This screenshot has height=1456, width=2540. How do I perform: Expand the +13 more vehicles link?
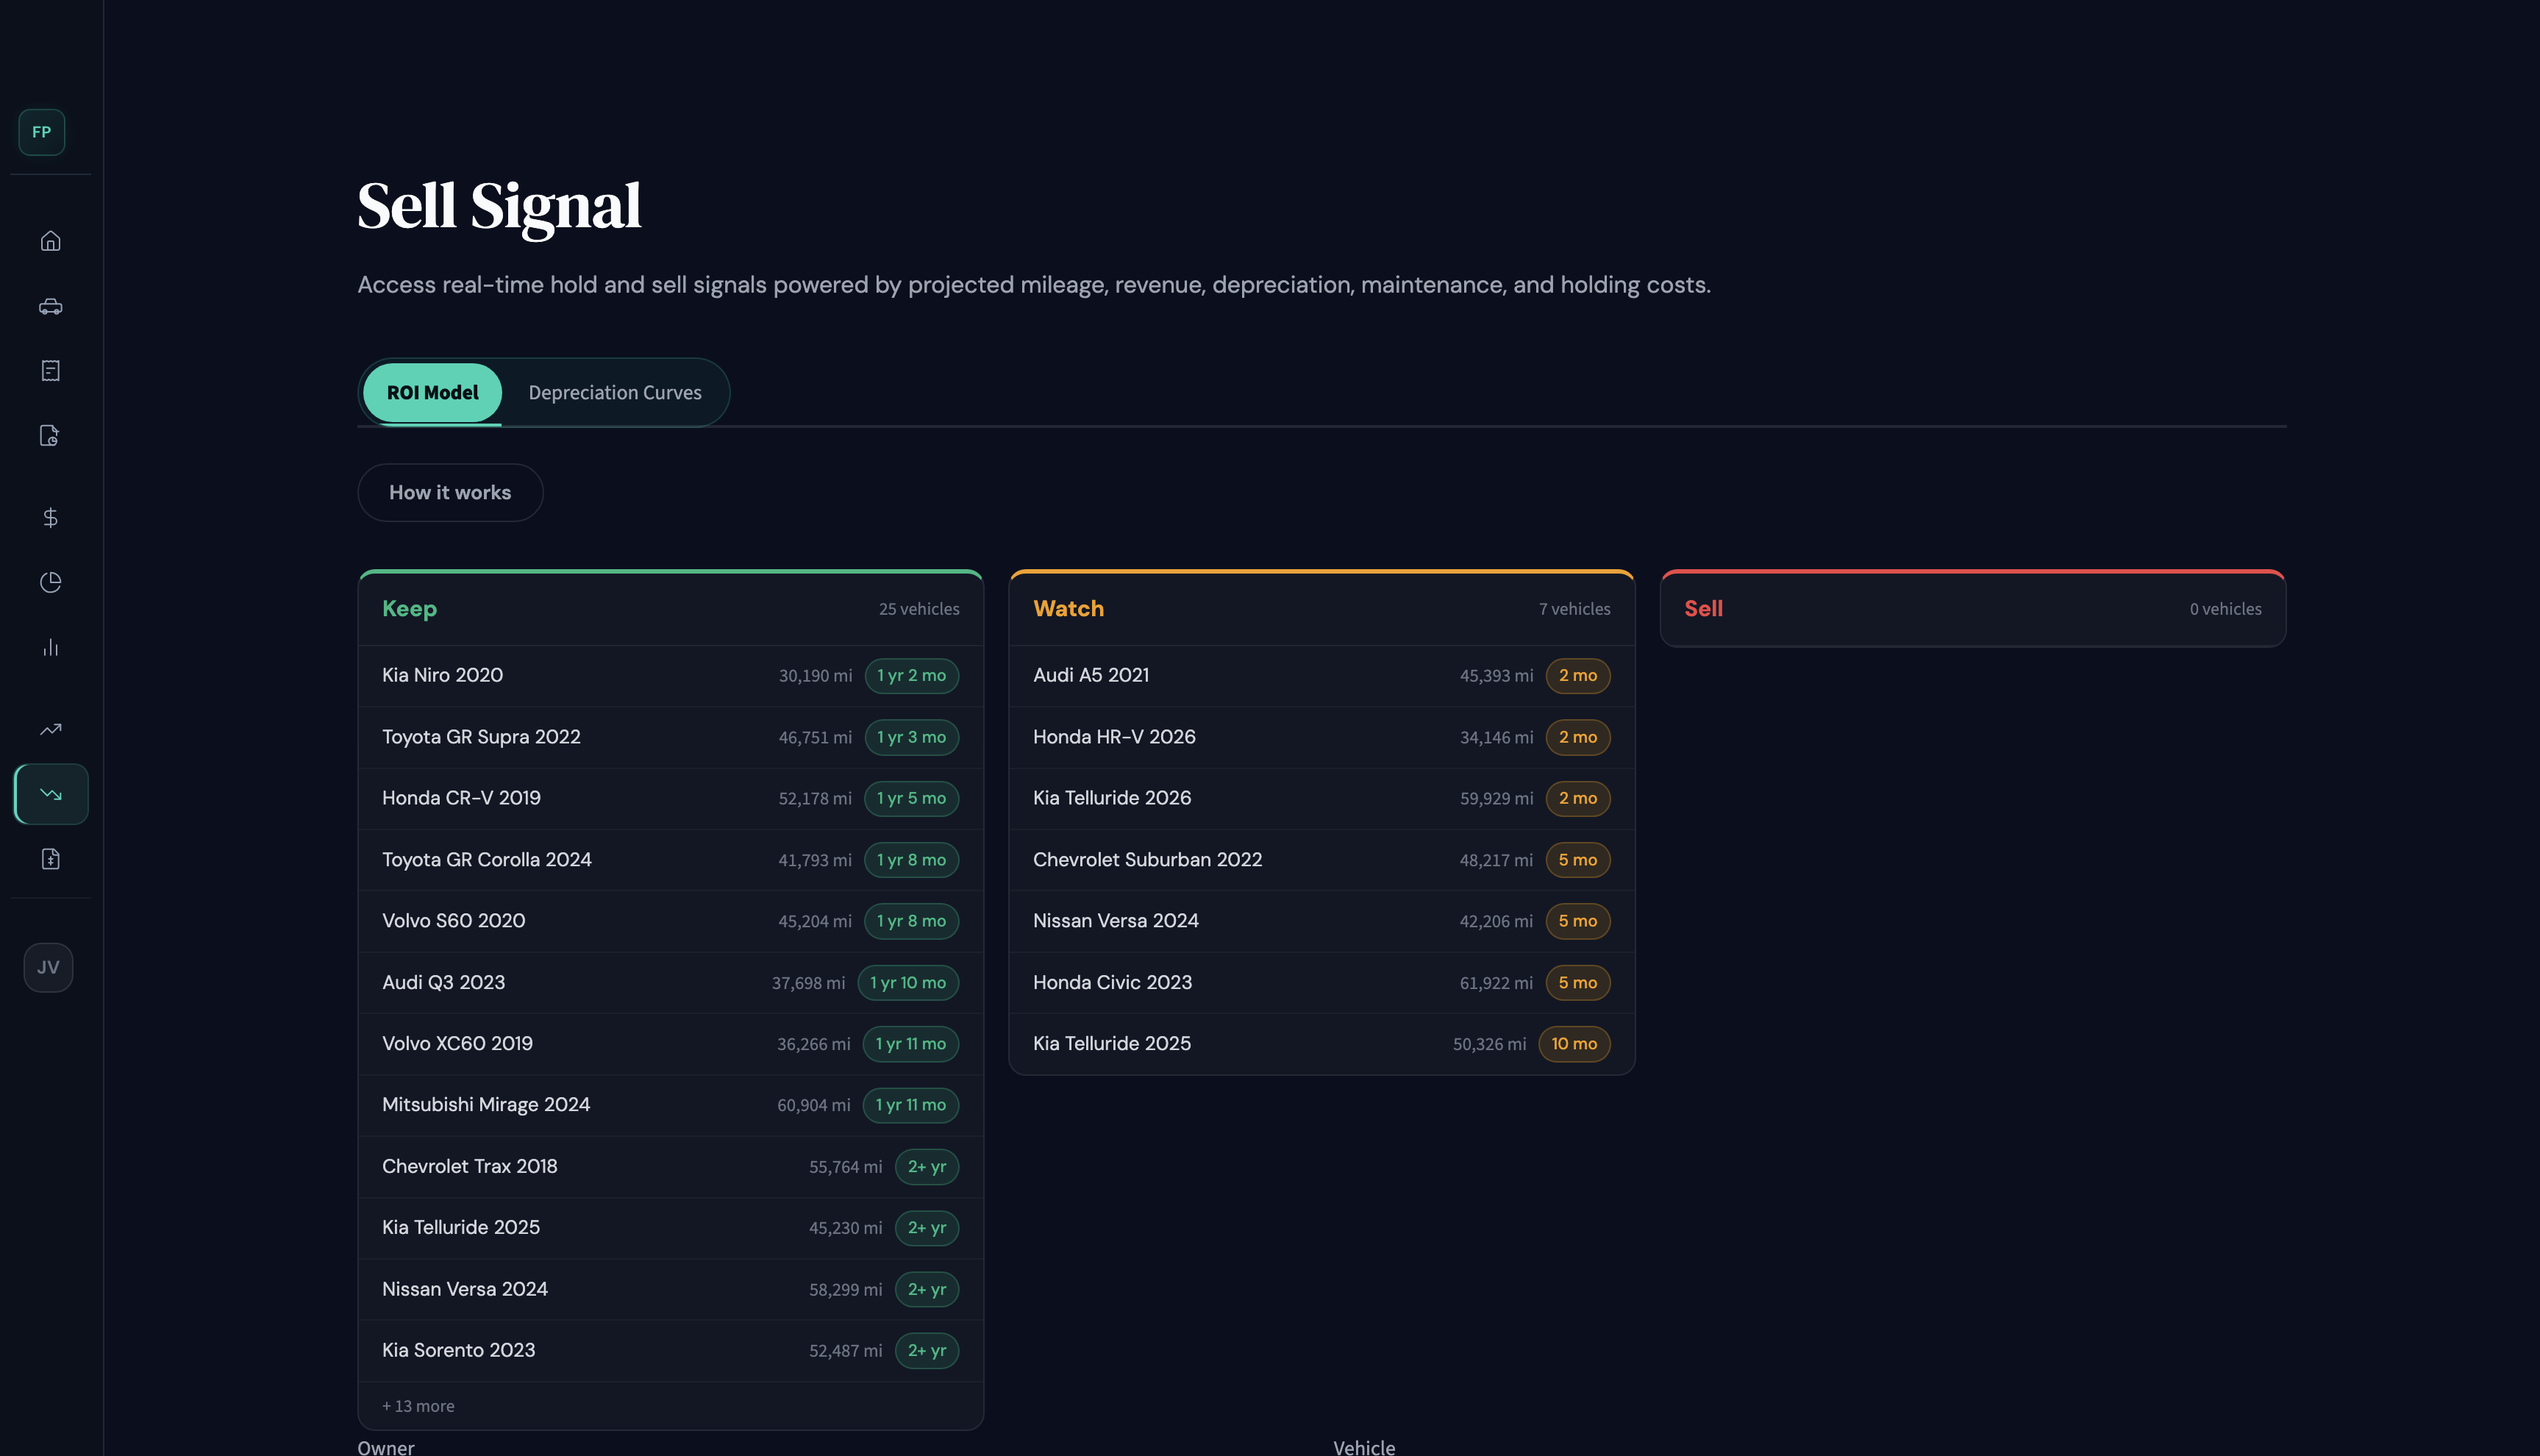tap(418, 1405)
